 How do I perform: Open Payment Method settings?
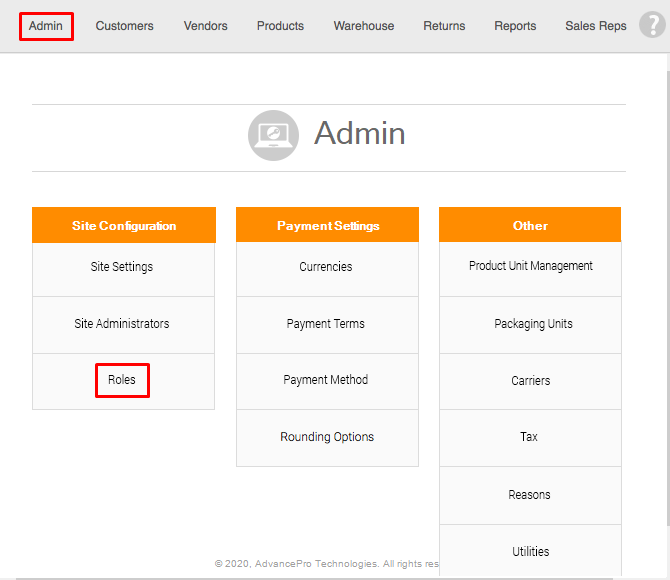[326, 380]
